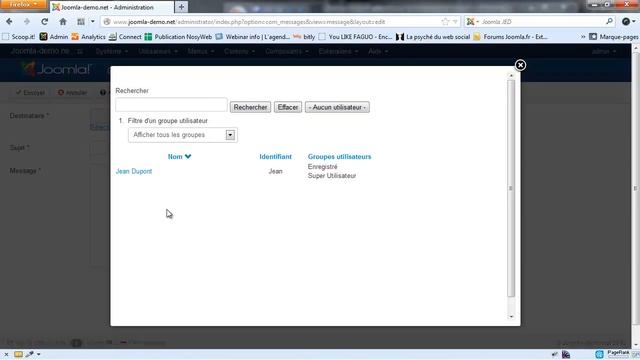
Task: Open the Système menu in Joomla admin bar
Action: click(111, 51)
